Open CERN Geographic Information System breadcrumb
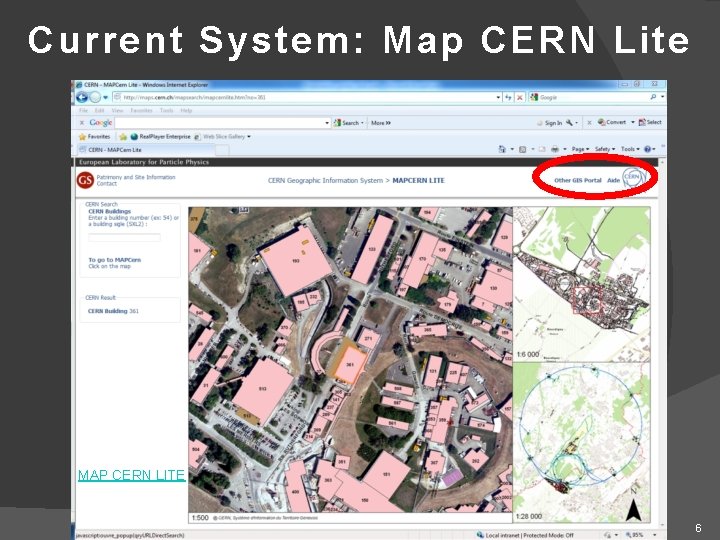Screen dimensions: 720x540 [325, 180]
